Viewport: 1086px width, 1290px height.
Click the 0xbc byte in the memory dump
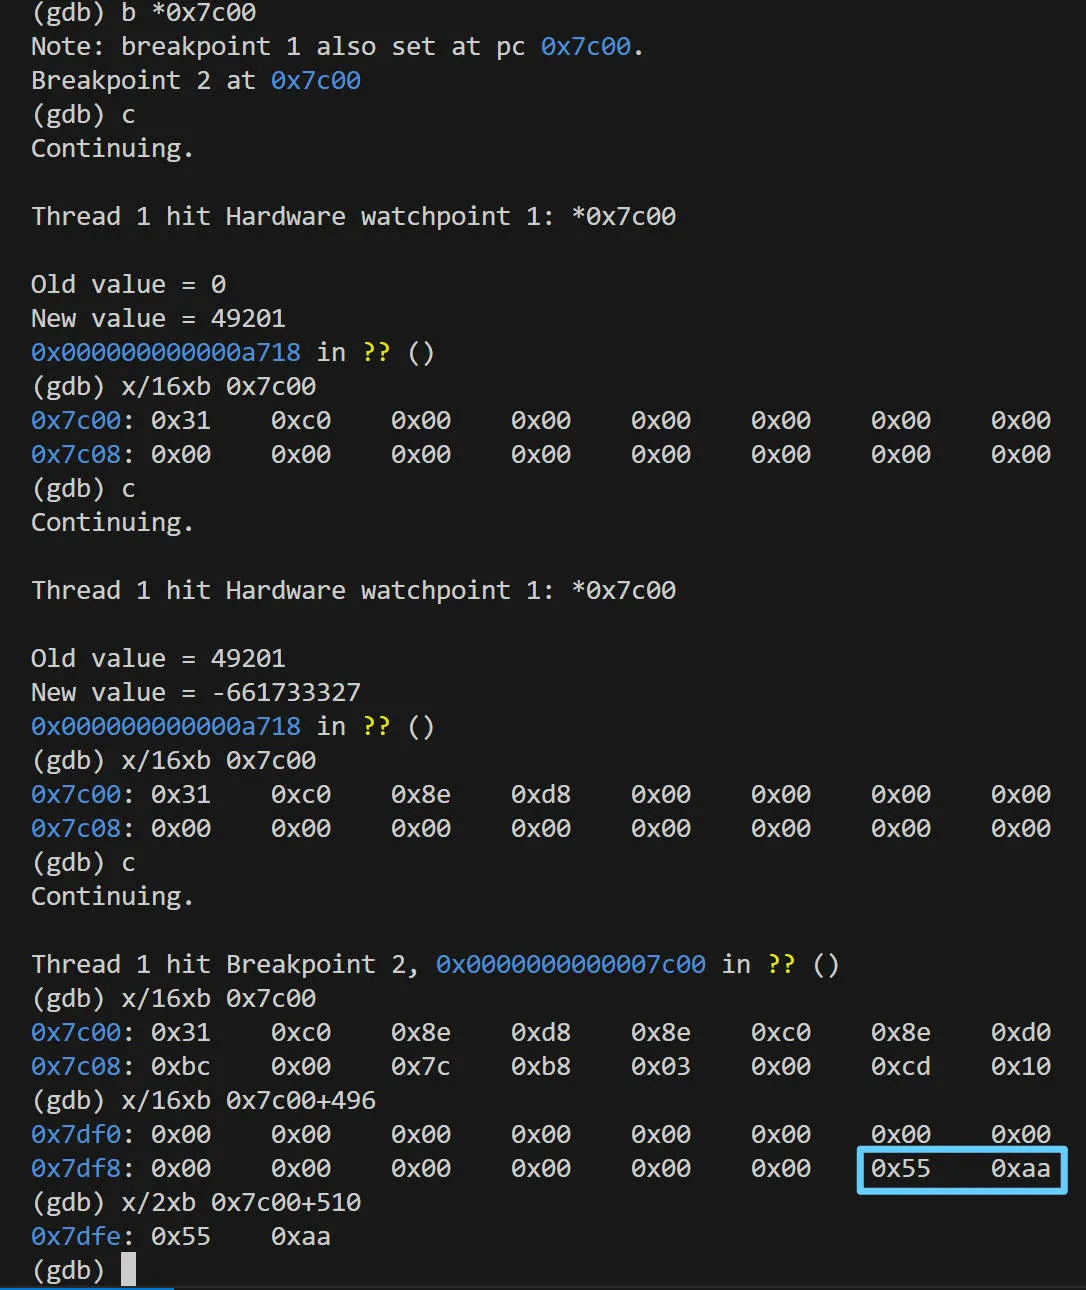[x=181, y=1067]
